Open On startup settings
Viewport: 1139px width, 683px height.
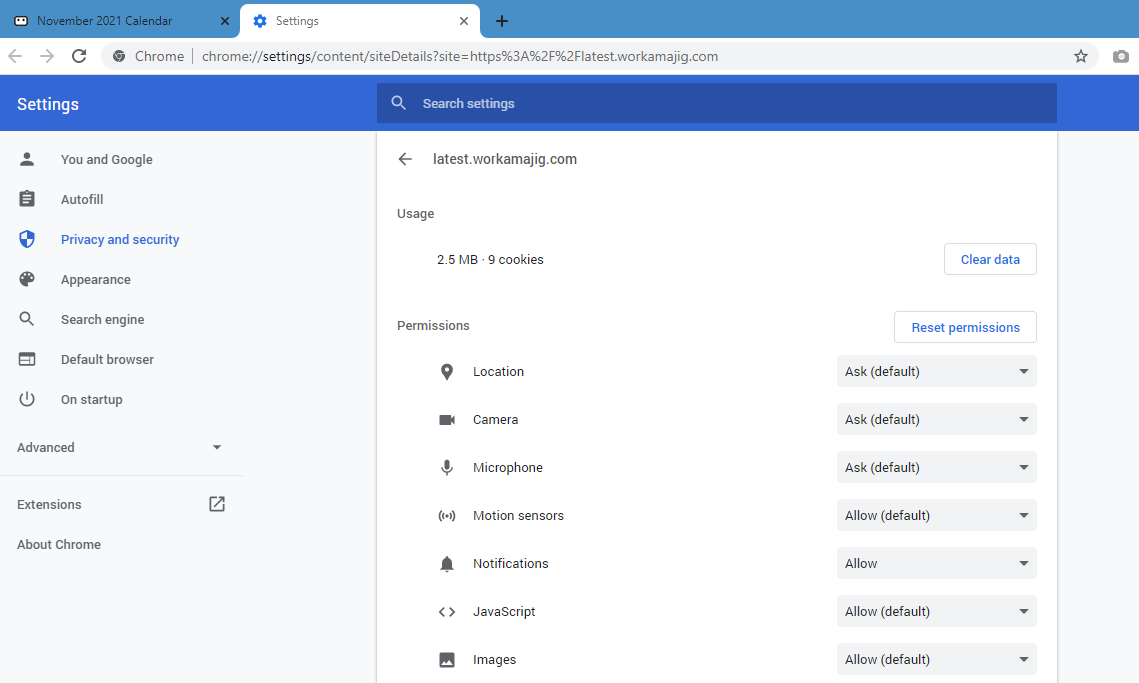point(92,399)
